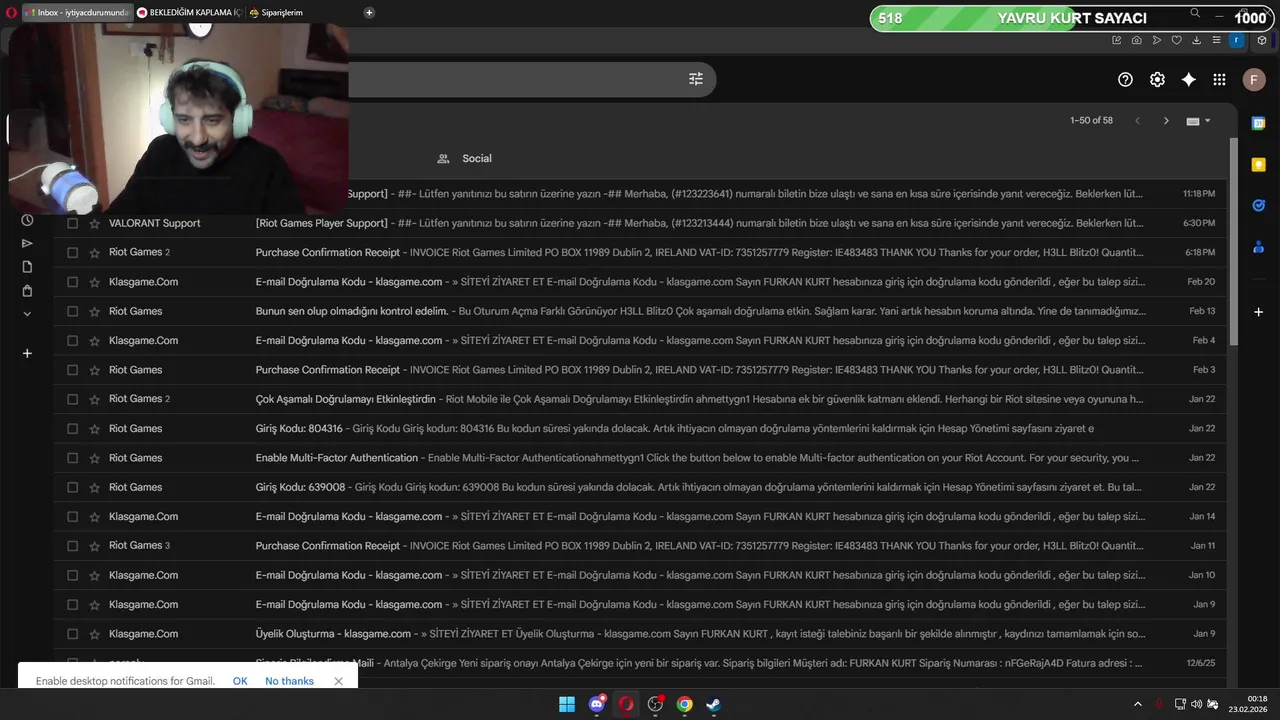The image size is (1280, 720).
Task: Click the inbox vertical scrollbar
Action: (1233, 240)
